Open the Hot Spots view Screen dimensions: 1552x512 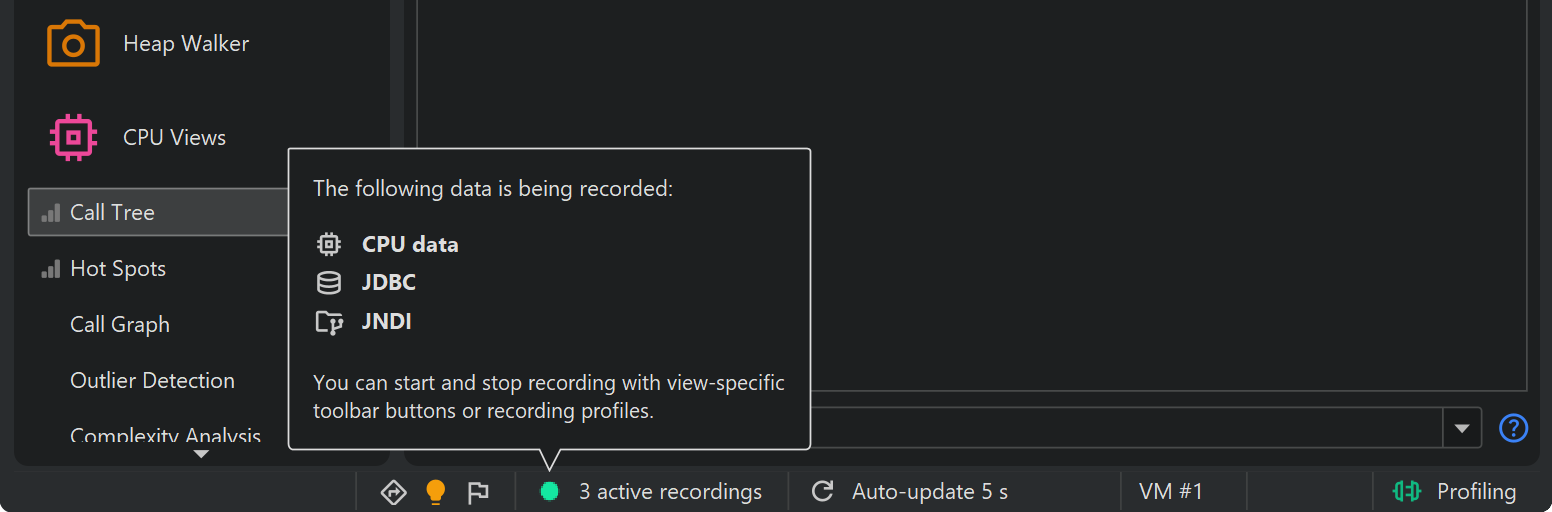click(118, 269)
